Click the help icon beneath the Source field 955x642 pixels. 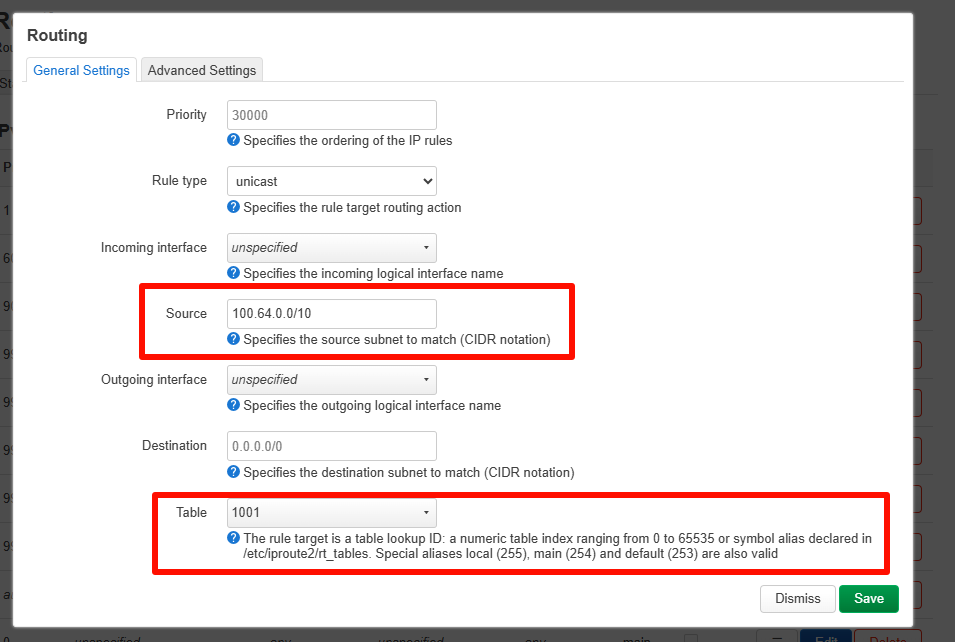(x=233, y=339)
